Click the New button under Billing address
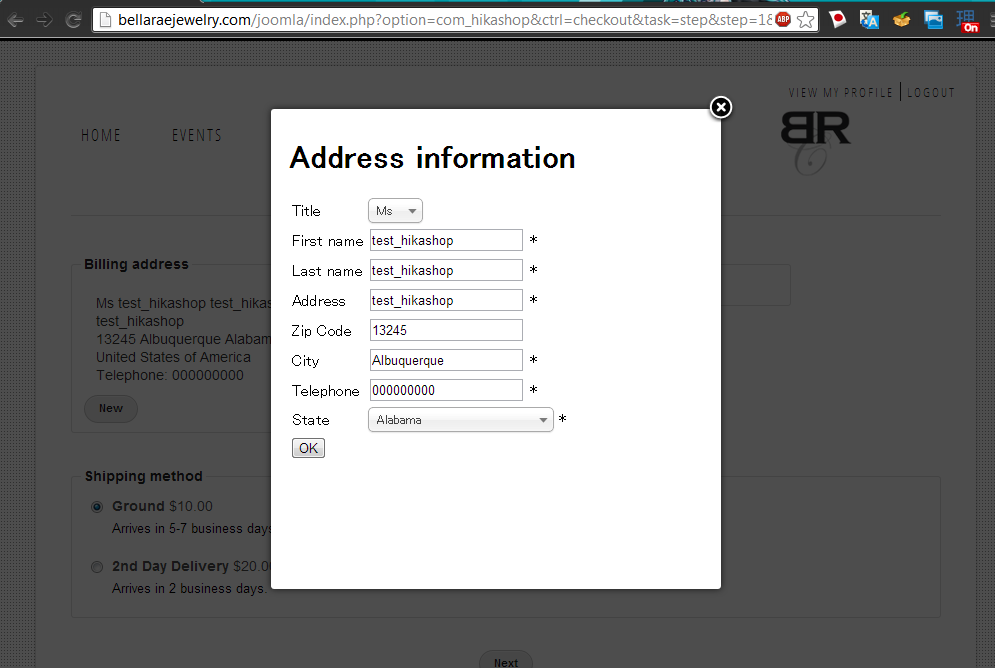This screenshot has width=995, height=668. point(111,409)
